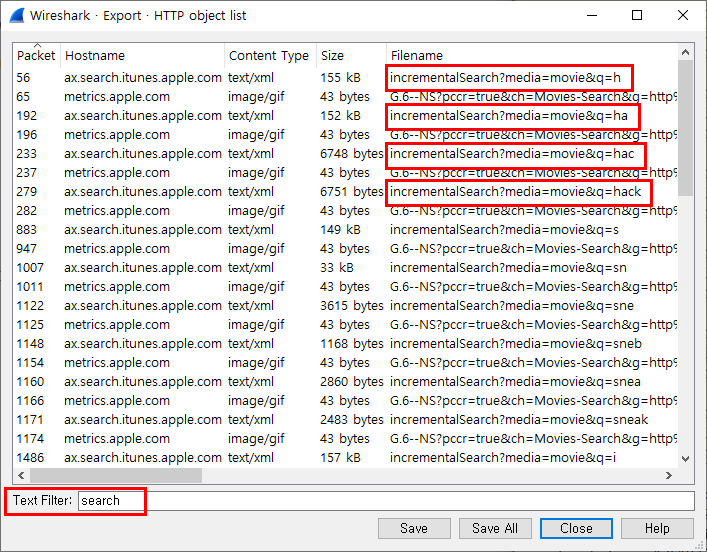
Task: Click size value 152 kB
Action: point(340,115)
